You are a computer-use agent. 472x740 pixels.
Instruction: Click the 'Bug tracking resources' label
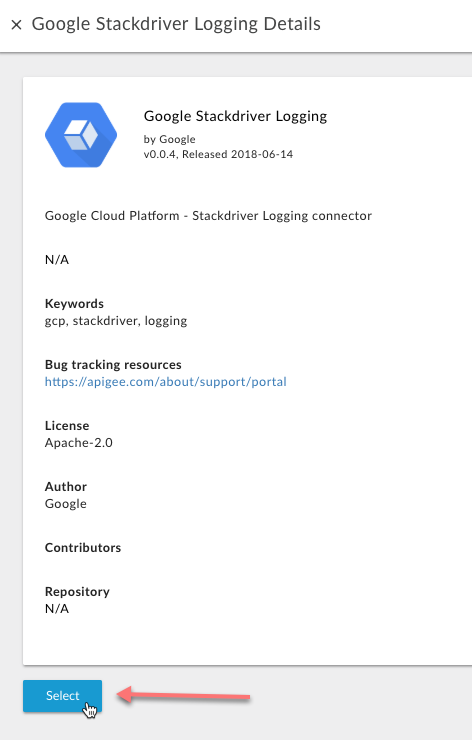pyautogui.click(x=113, y=365)
